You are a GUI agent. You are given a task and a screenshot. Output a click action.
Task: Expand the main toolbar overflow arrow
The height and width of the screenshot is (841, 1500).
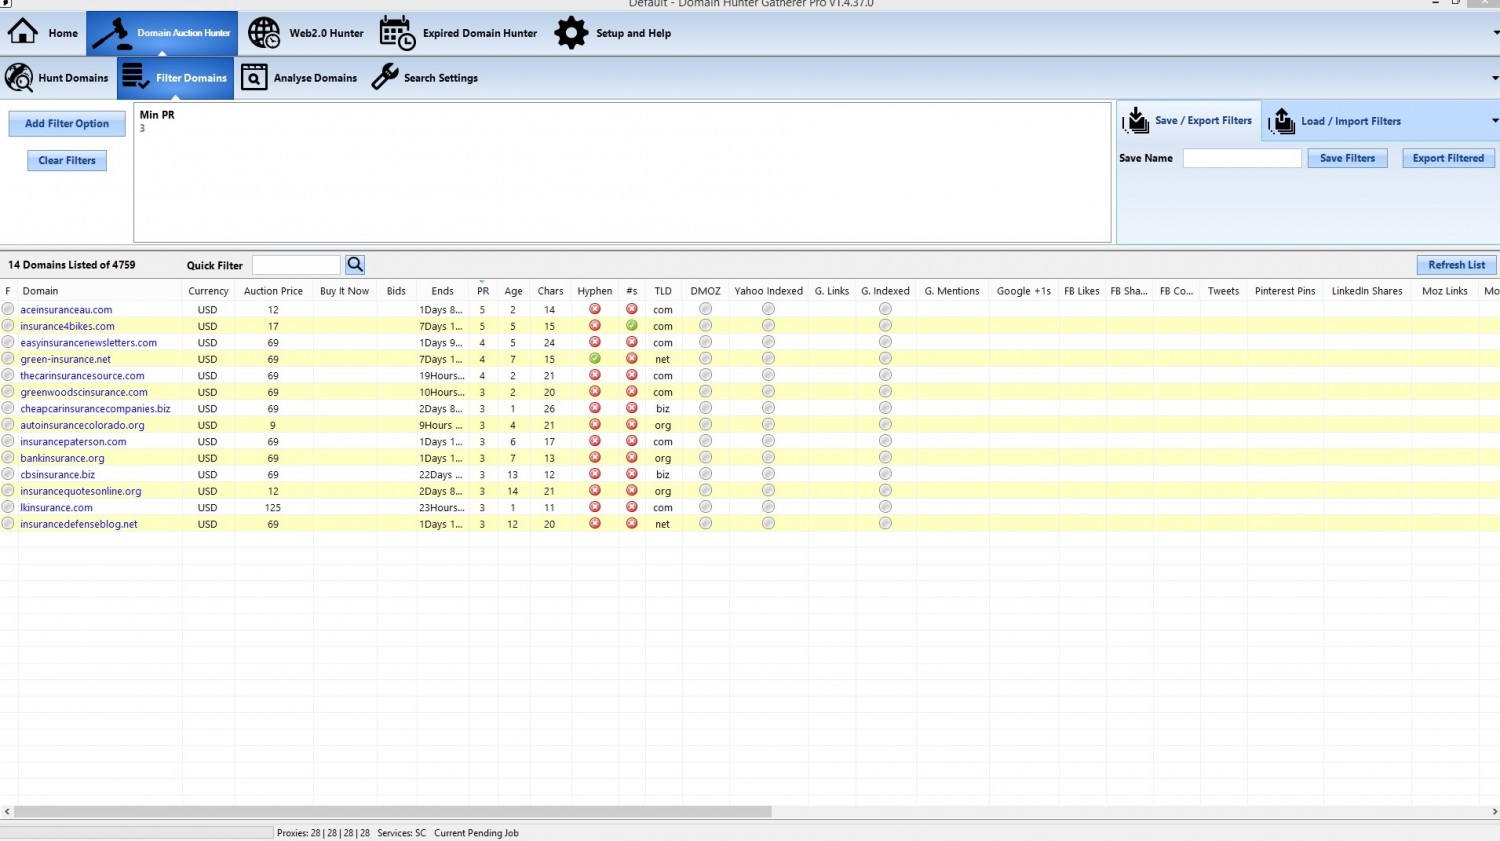(x=1495, y=33)
